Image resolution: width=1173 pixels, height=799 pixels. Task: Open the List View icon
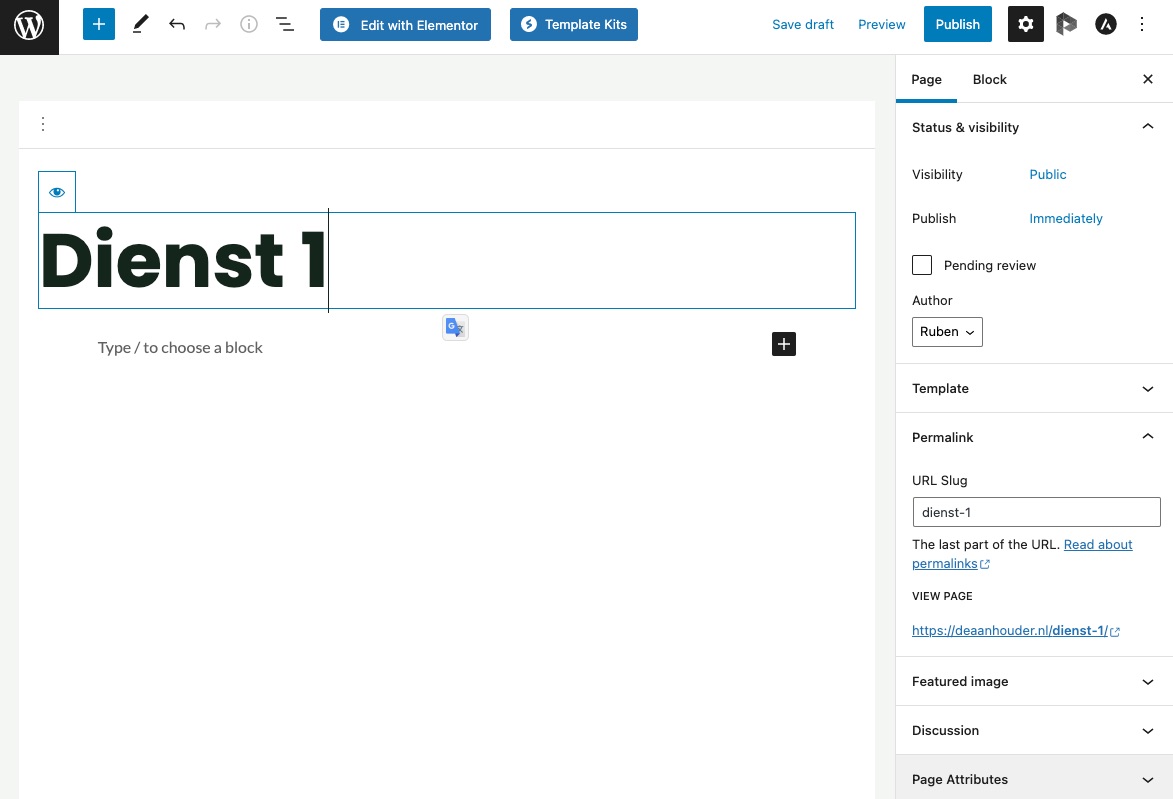[x=285, y=24]
